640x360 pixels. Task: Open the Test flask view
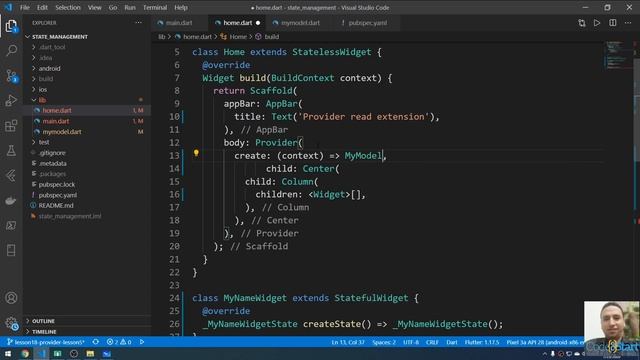pos(11,151)
